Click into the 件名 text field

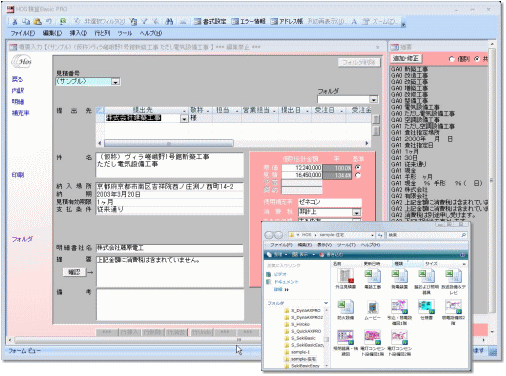170,165
